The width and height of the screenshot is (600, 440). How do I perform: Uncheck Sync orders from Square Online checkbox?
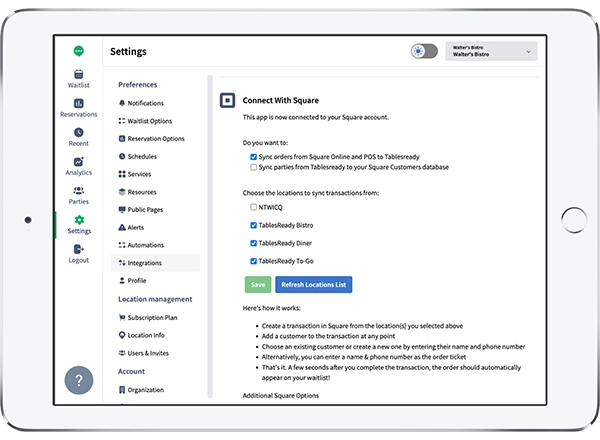254,157
